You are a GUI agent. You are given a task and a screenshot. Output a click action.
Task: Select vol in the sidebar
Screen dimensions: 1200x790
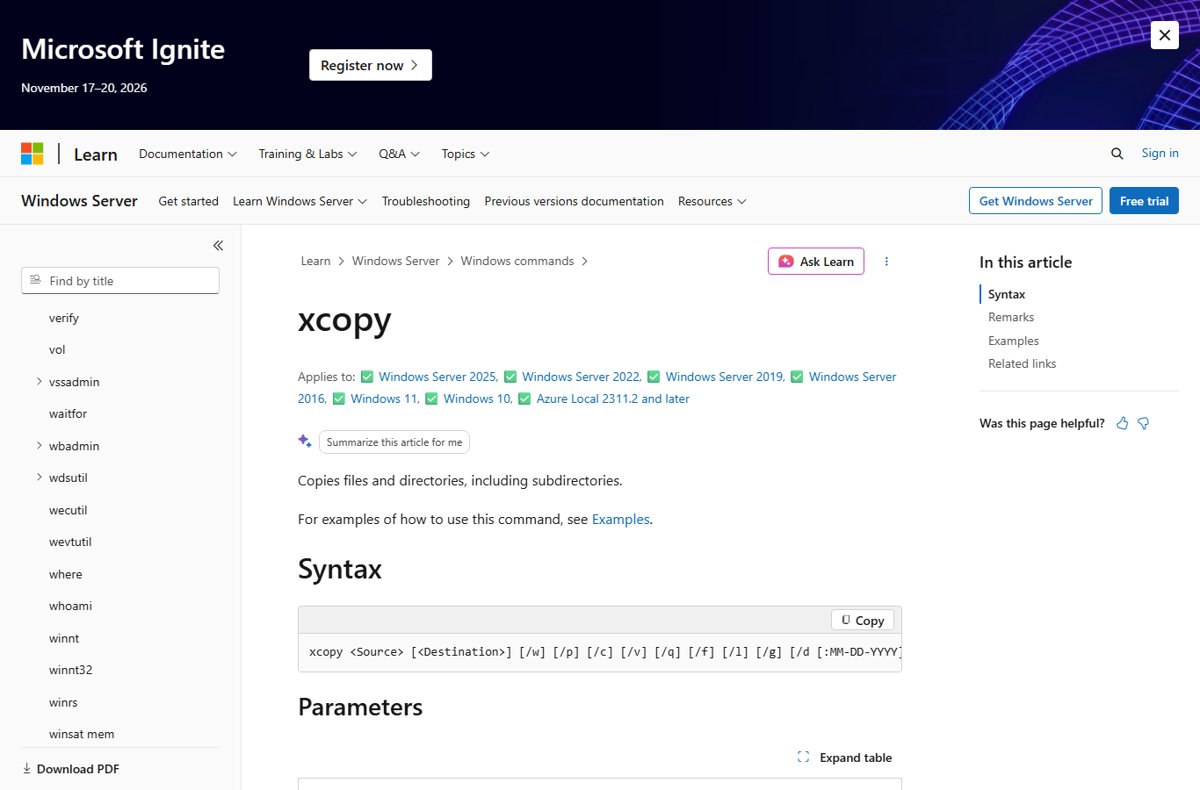(x=57, y=350)
